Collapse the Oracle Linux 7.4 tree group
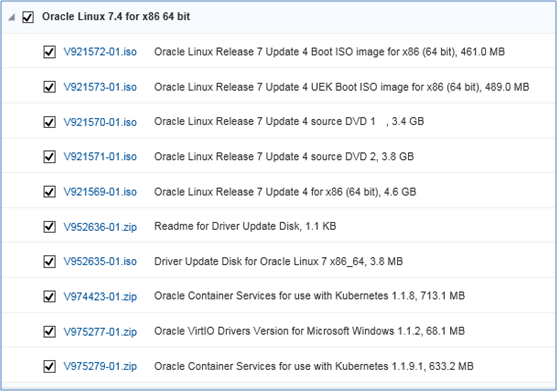The width and height of the screenshot is (558, 391). click(12, 17)
